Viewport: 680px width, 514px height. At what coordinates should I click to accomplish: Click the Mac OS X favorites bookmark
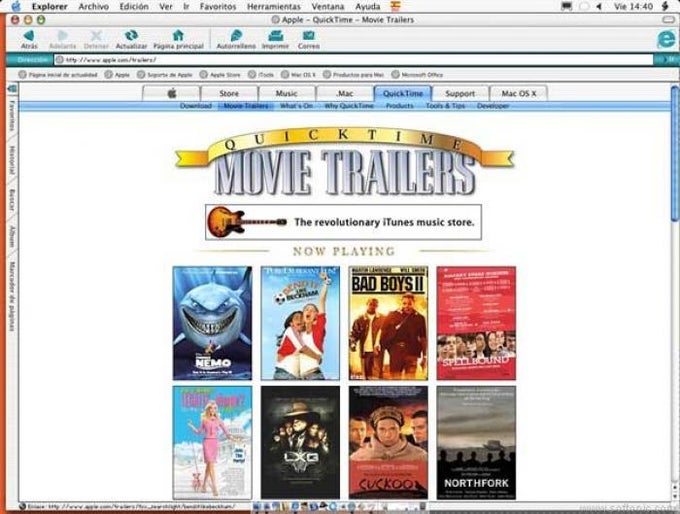tap(298, 75)
